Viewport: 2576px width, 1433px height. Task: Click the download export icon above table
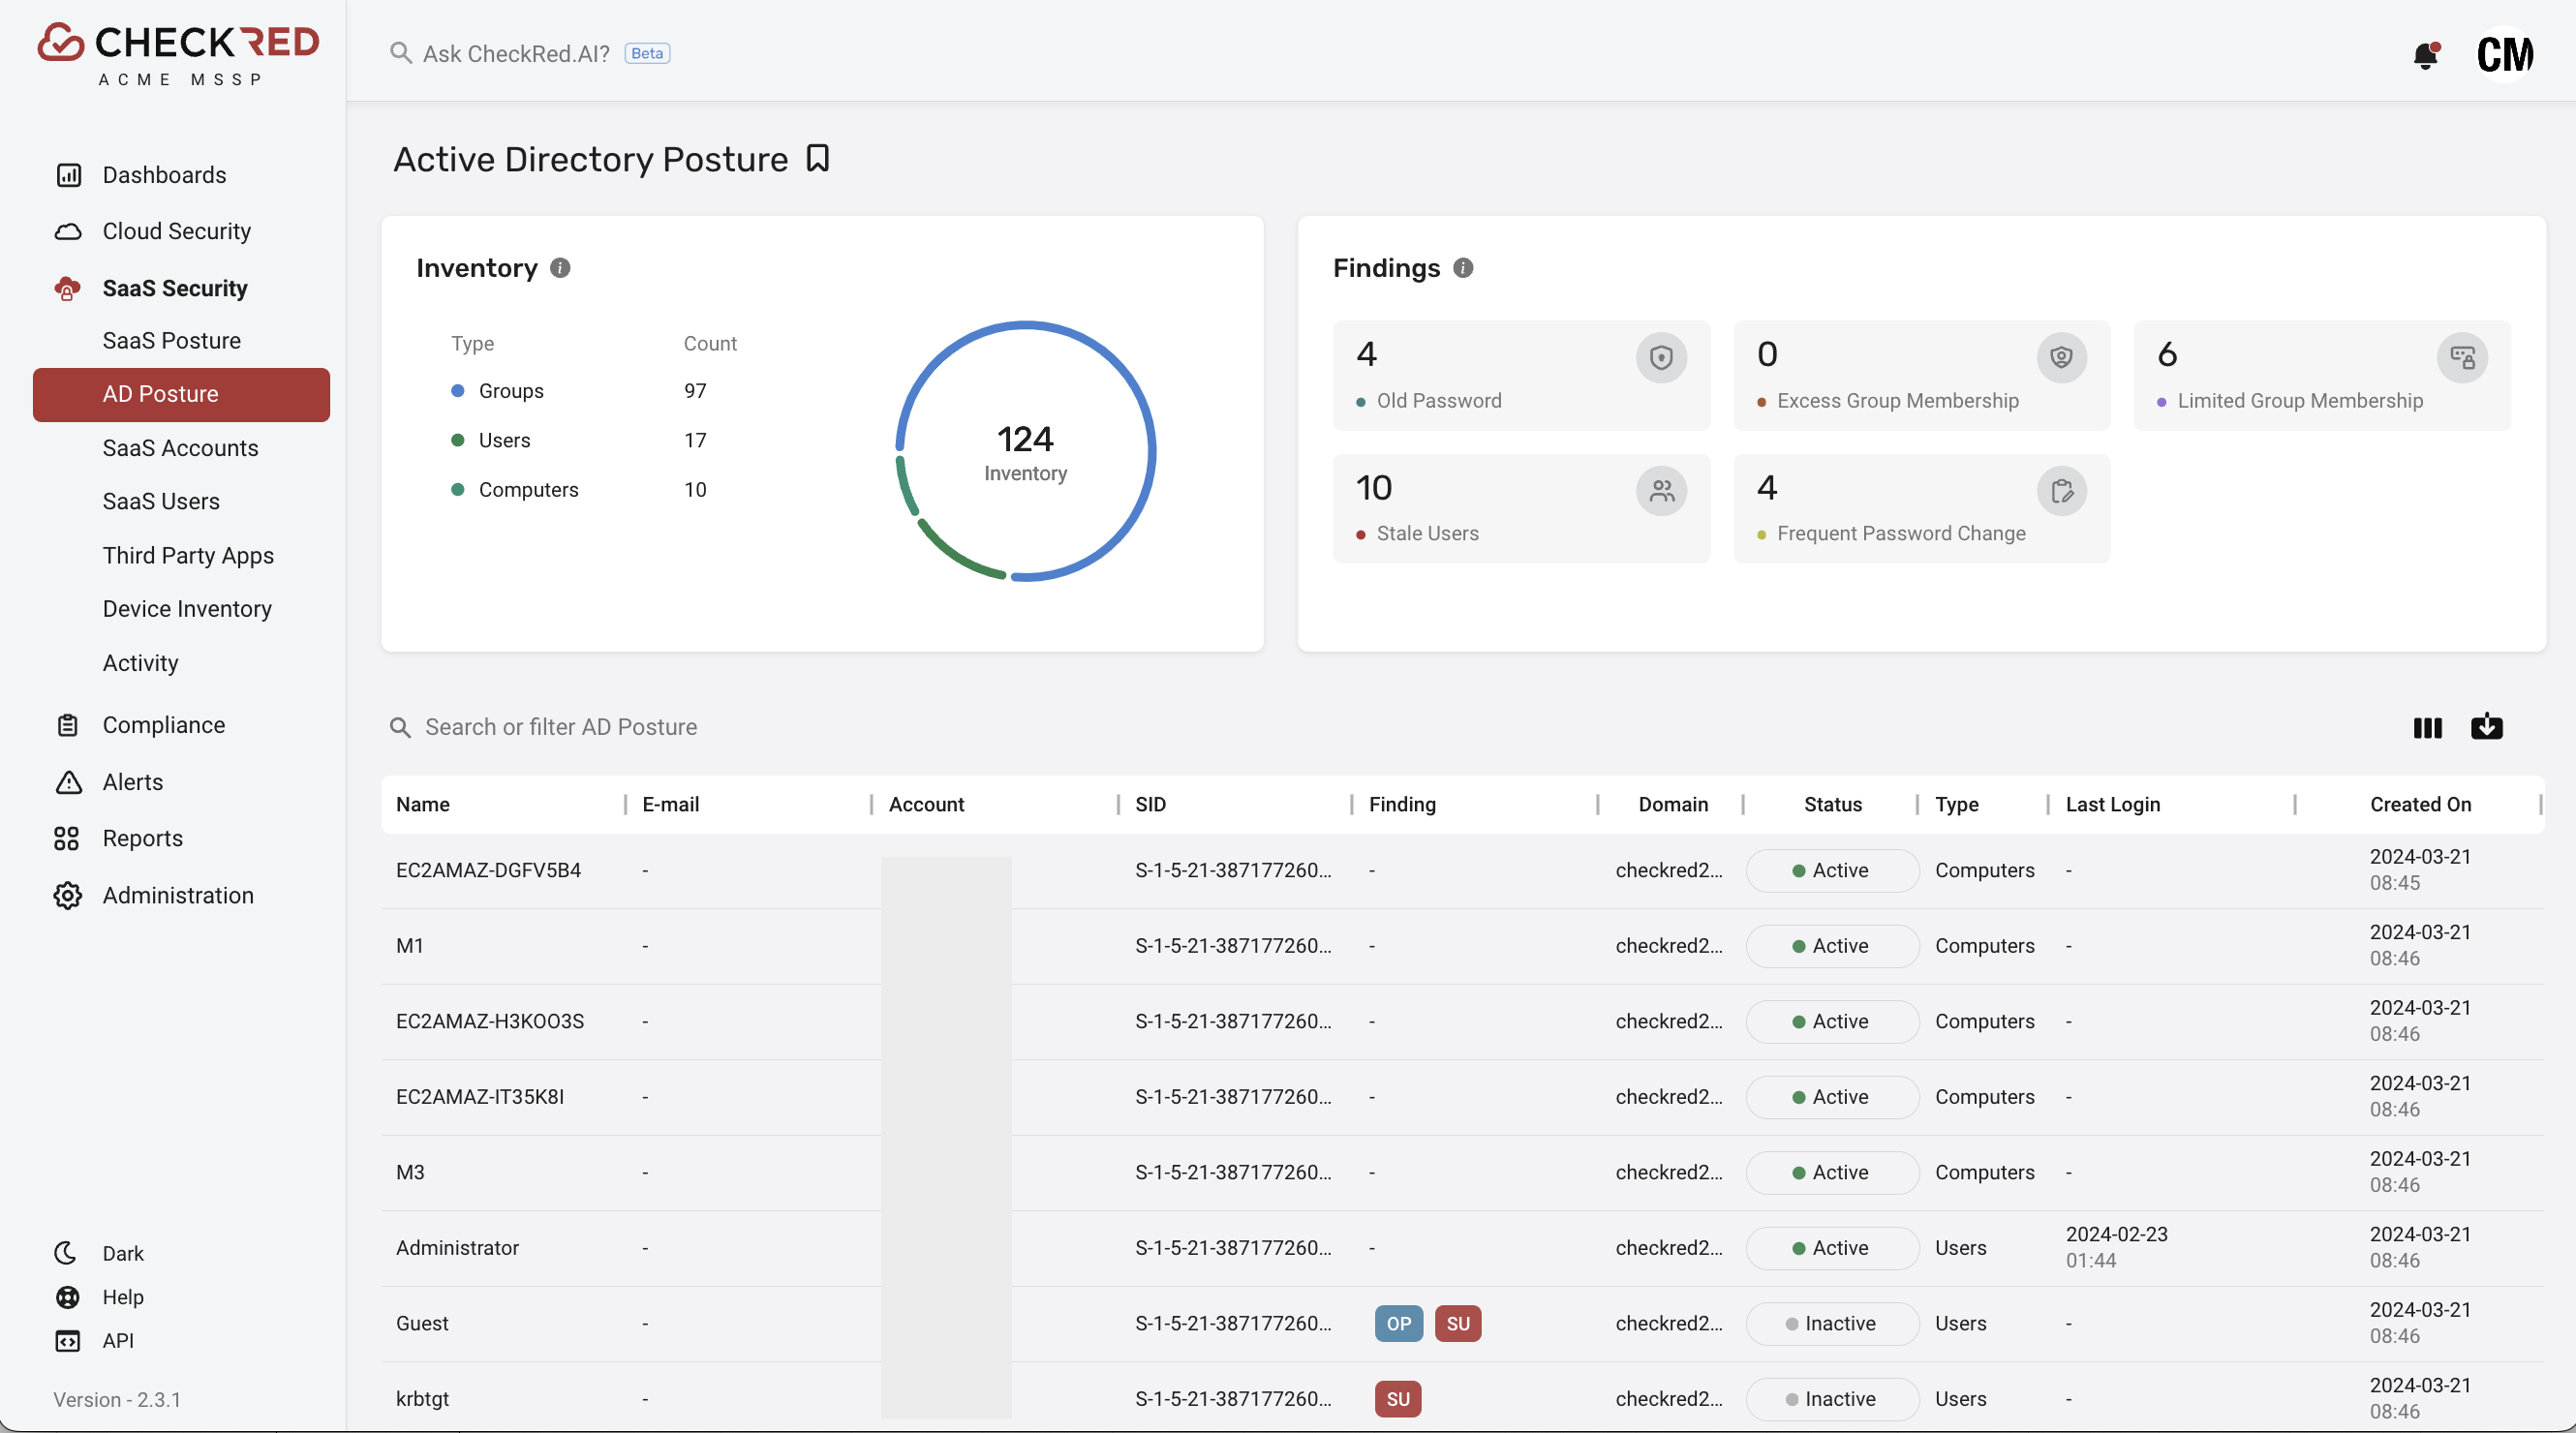click(x=2486, y=727)
